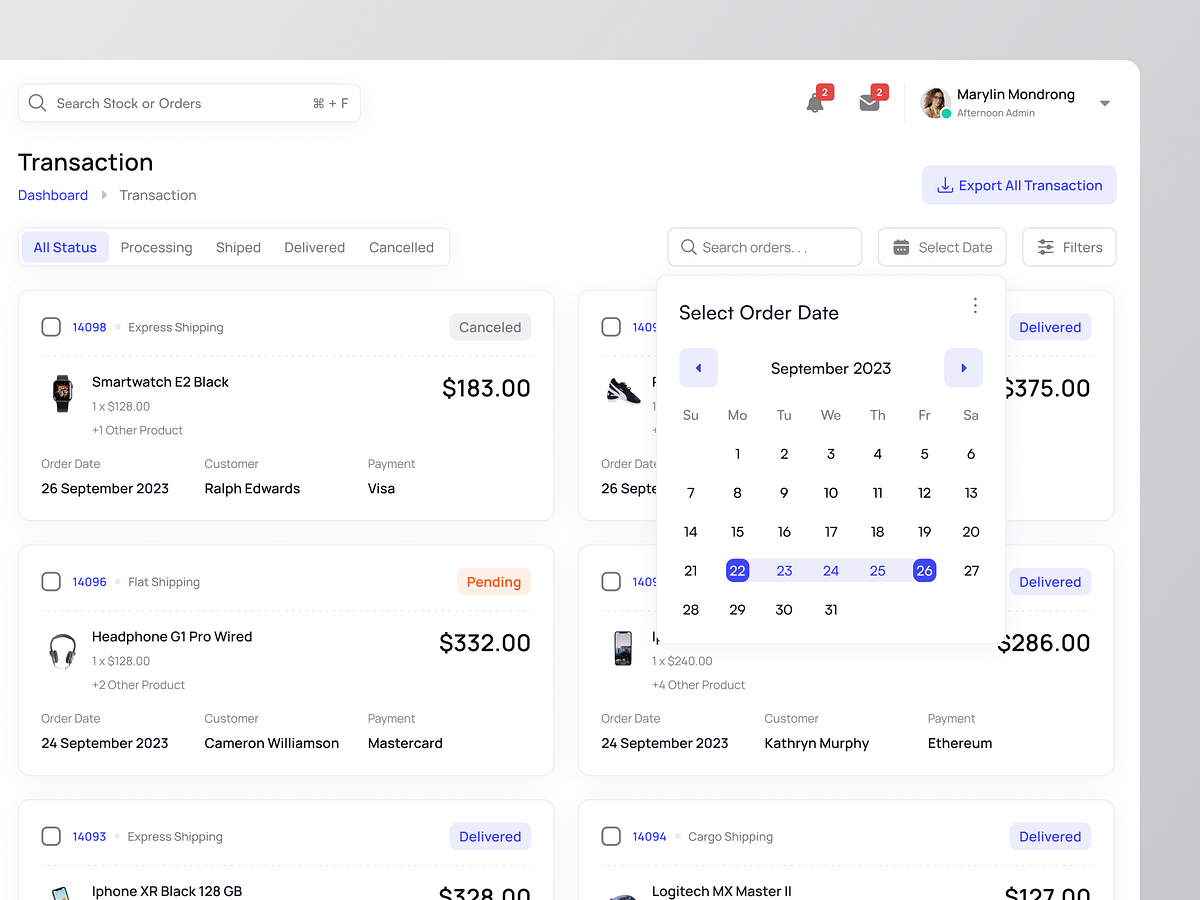Open the calendar icon beside Select Date
Screen dimensions: 1200x900
899,247
